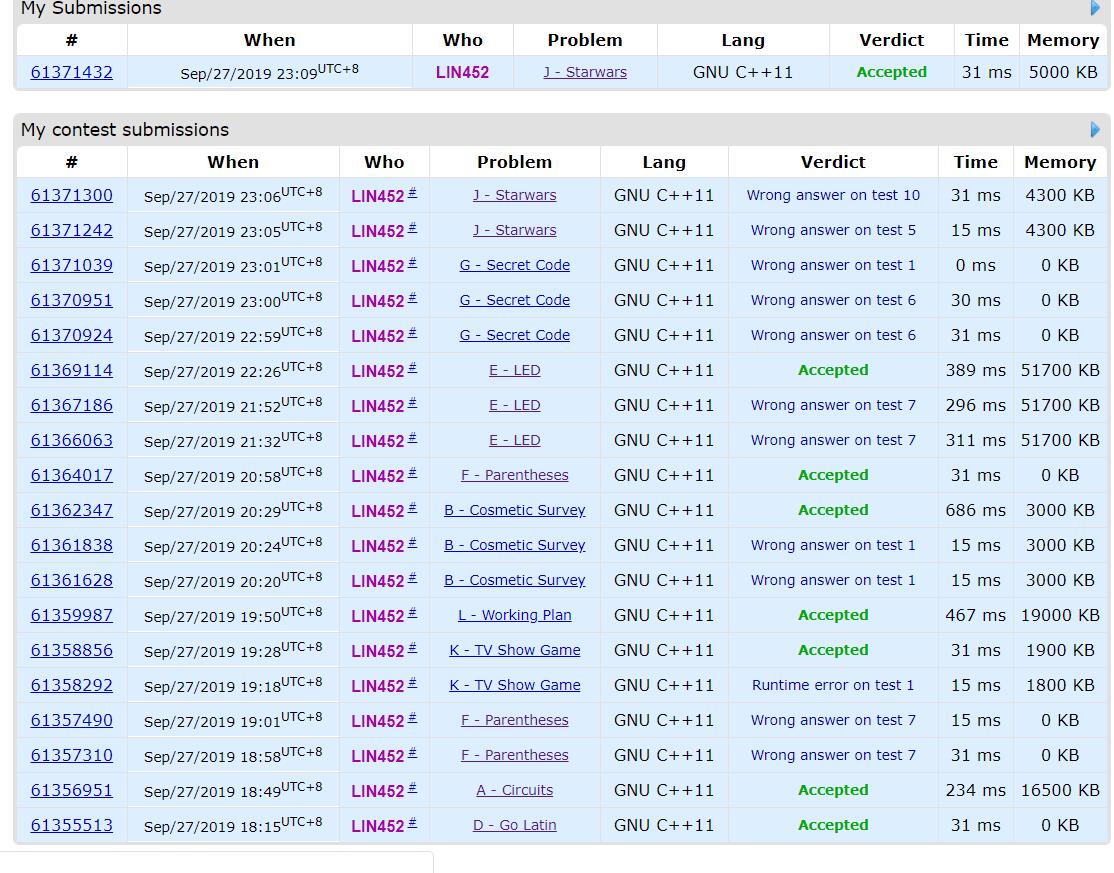Click the Runtime error on test 1 verdict
Screen dimensions: 1114x873
click(833, 685)
